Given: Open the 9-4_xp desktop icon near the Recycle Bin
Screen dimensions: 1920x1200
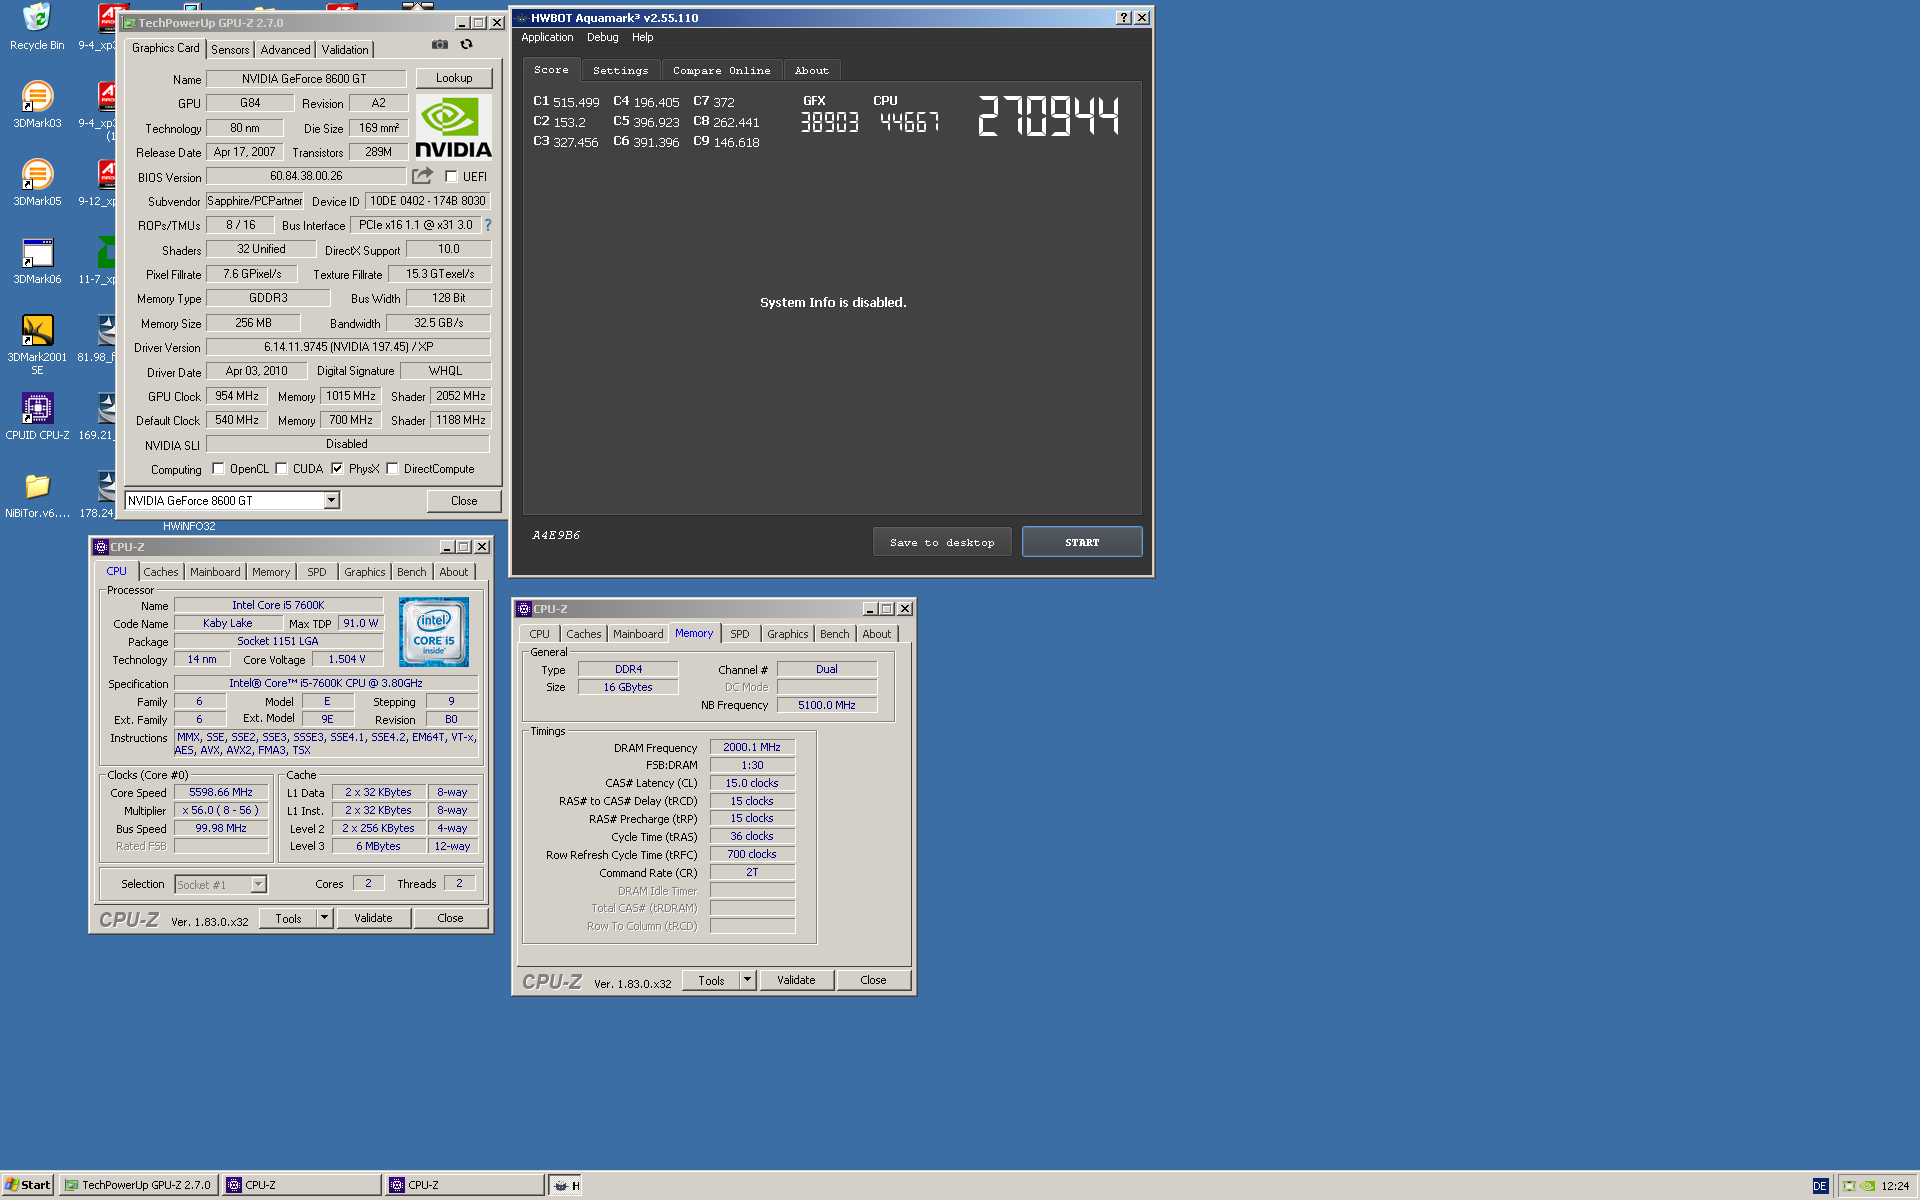Looking at the screenshot, I should pos(99,27).
